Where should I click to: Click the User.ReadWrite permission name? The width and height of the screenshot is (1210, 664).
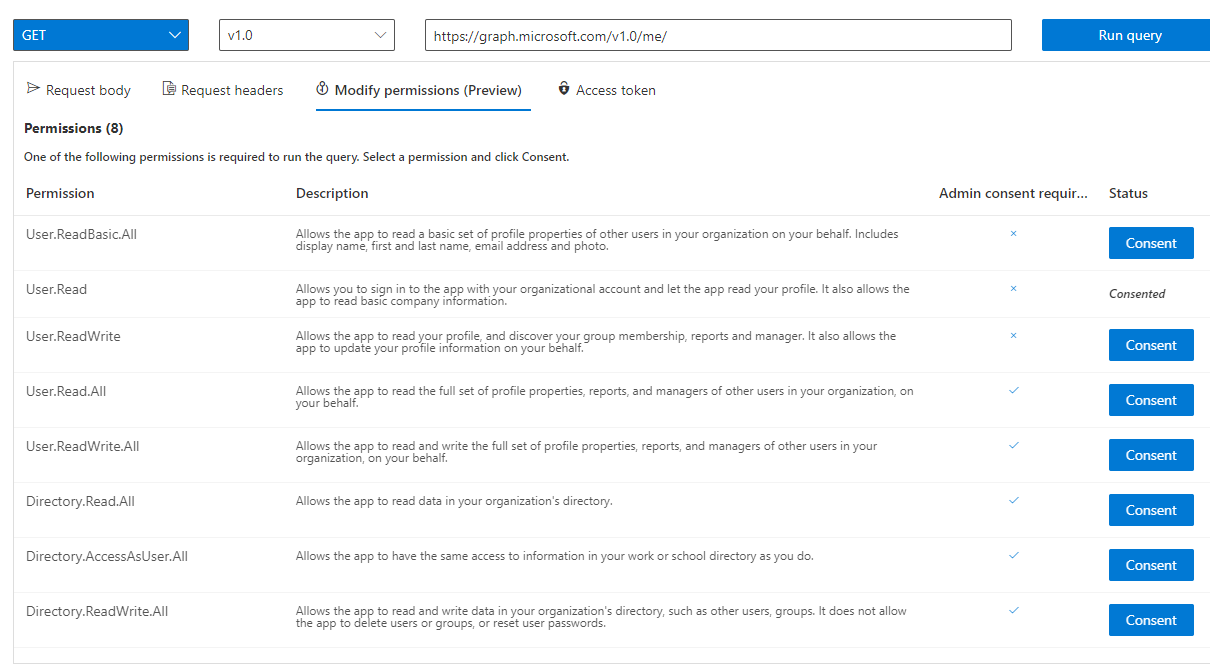coord(73,336)
